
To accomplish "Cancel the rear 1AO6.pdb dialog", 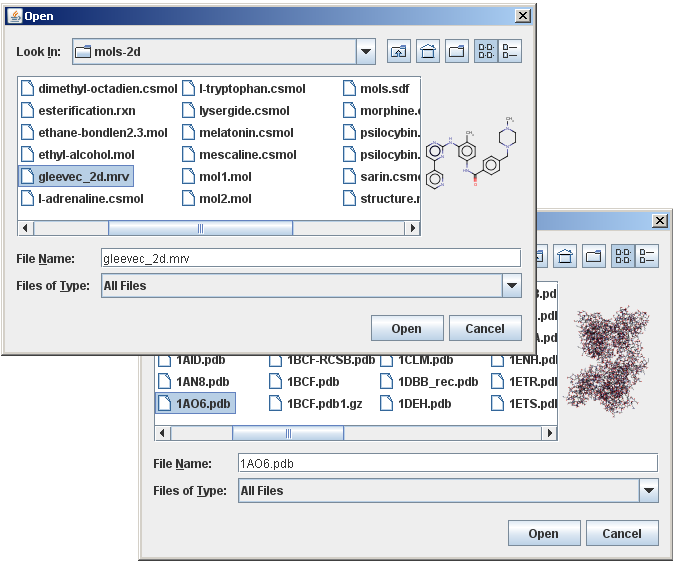I will click(x=622, y=533).
